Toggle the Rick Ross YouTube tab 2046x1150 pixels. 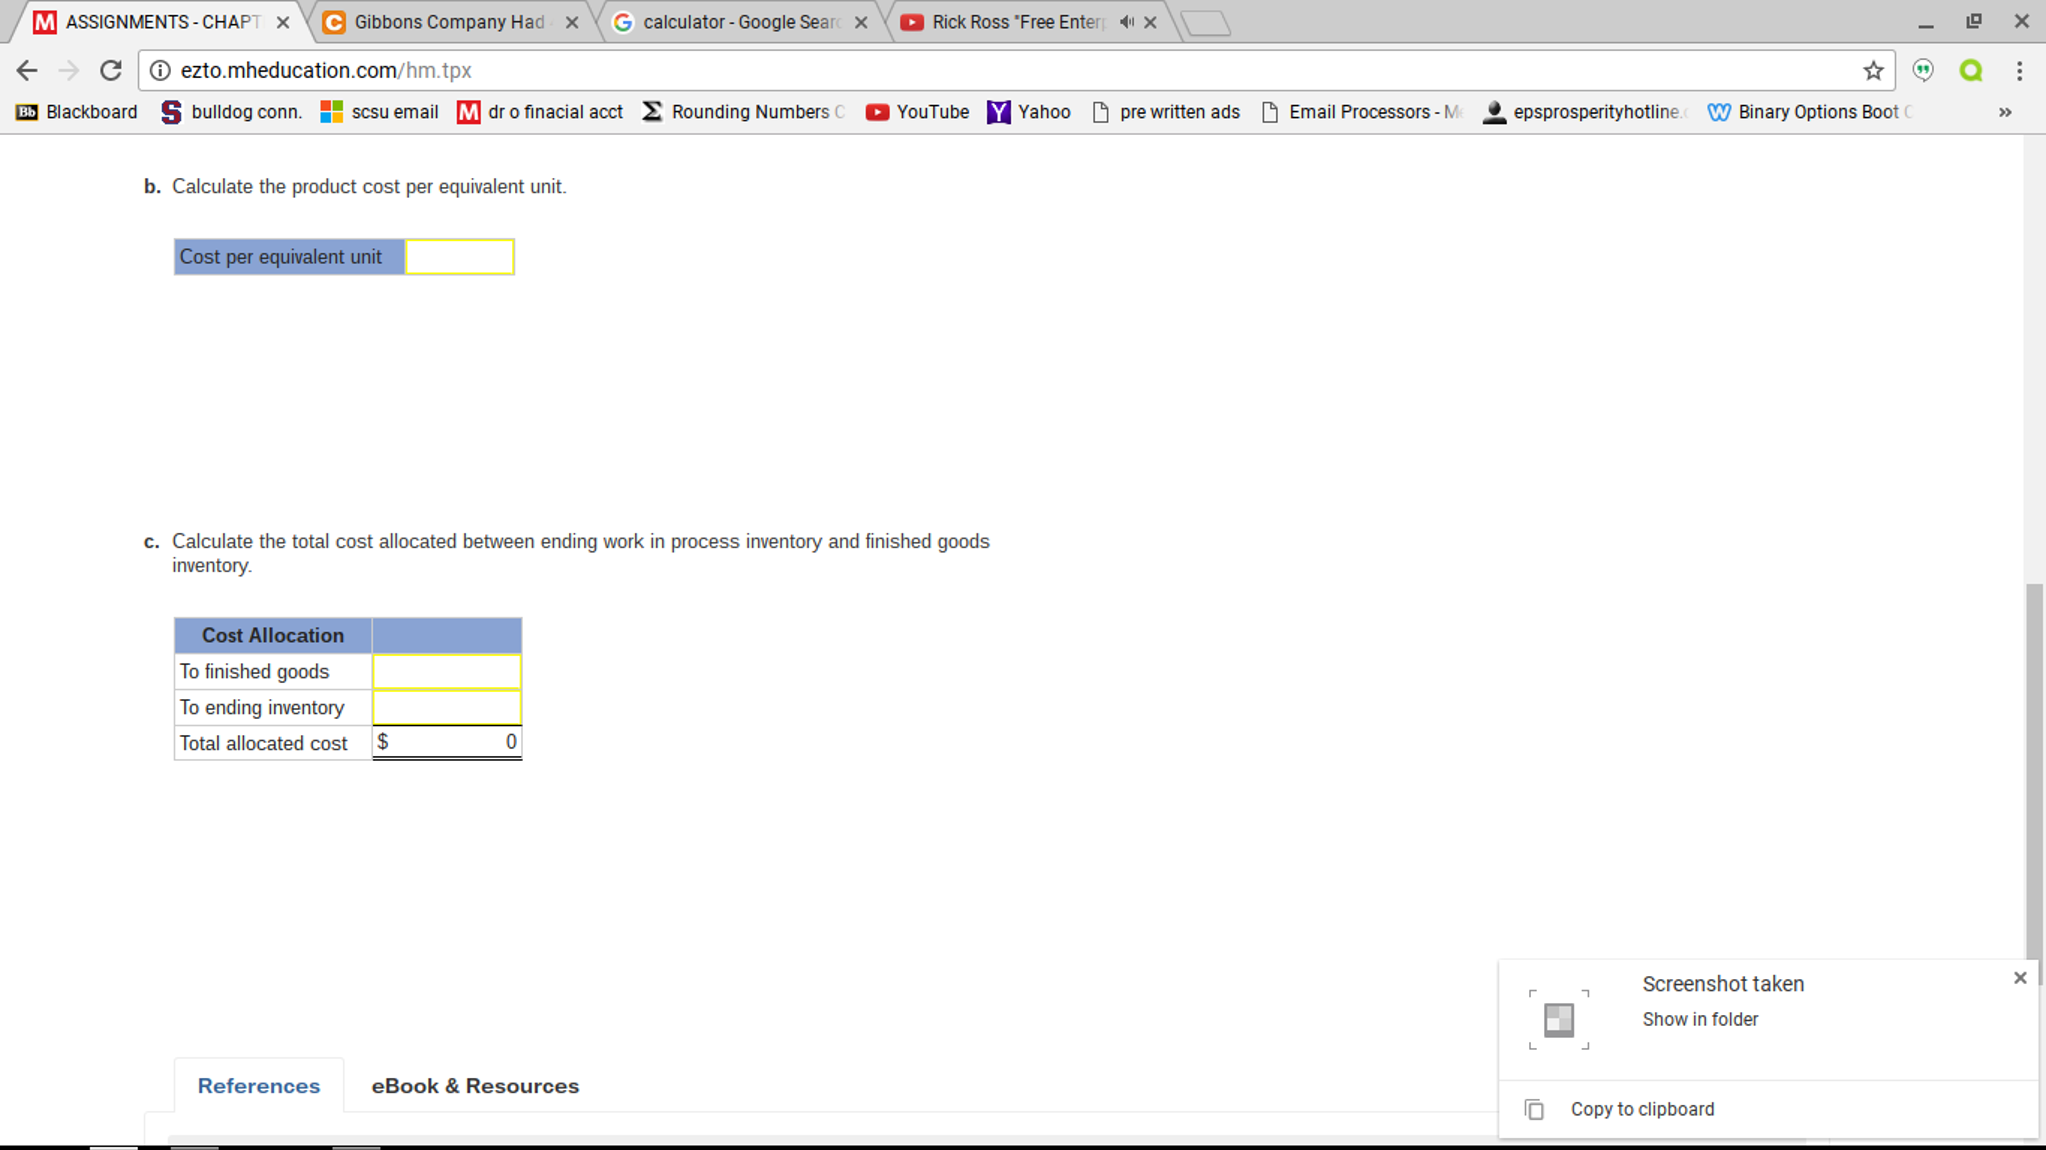tap(1012, 21)
